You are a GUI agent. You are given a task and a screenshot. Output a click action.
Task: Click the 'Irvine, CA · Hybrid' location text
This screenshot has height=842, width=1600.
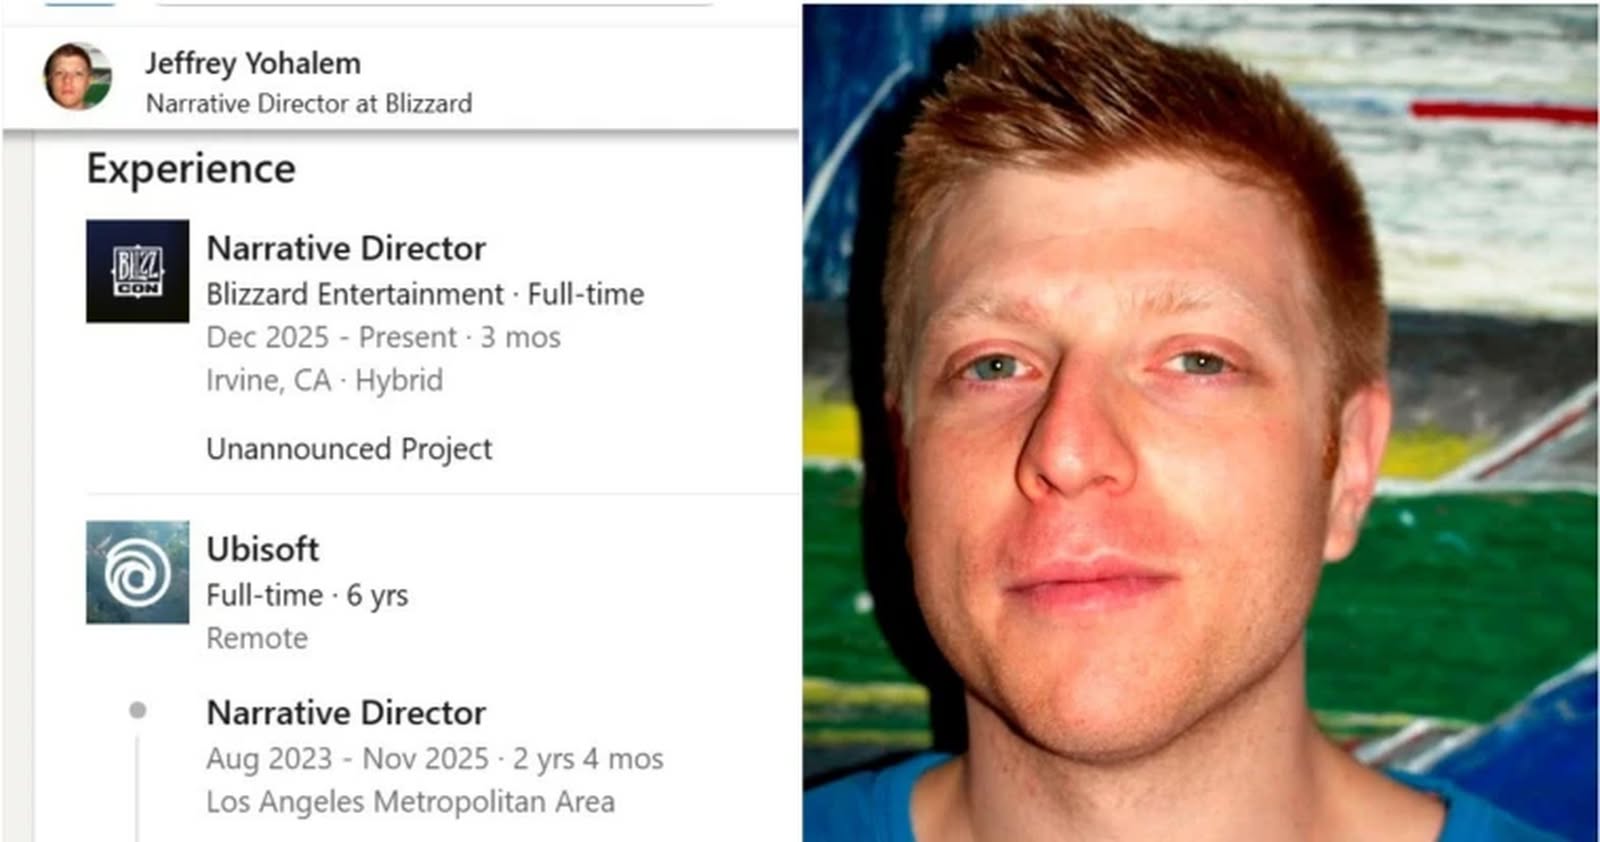[324, 380]
